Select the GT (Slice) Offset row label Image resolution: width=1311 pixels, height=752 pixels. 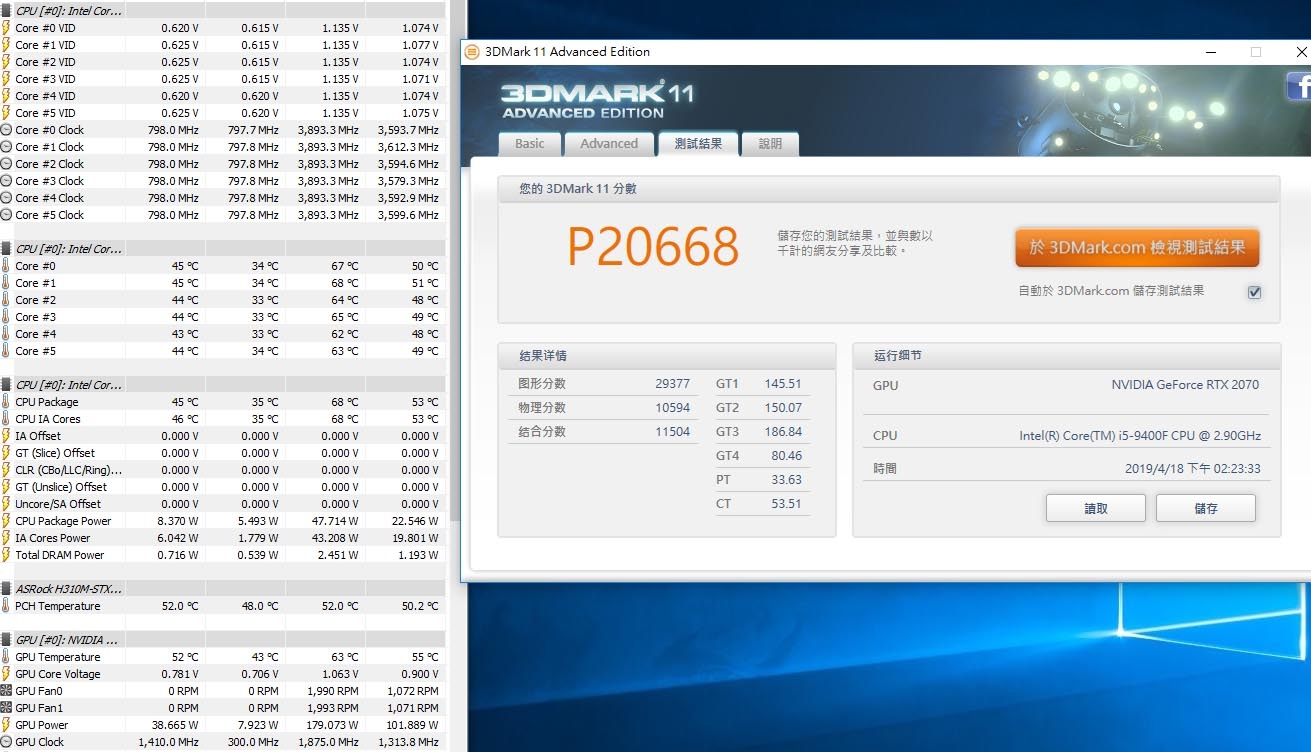55,453
